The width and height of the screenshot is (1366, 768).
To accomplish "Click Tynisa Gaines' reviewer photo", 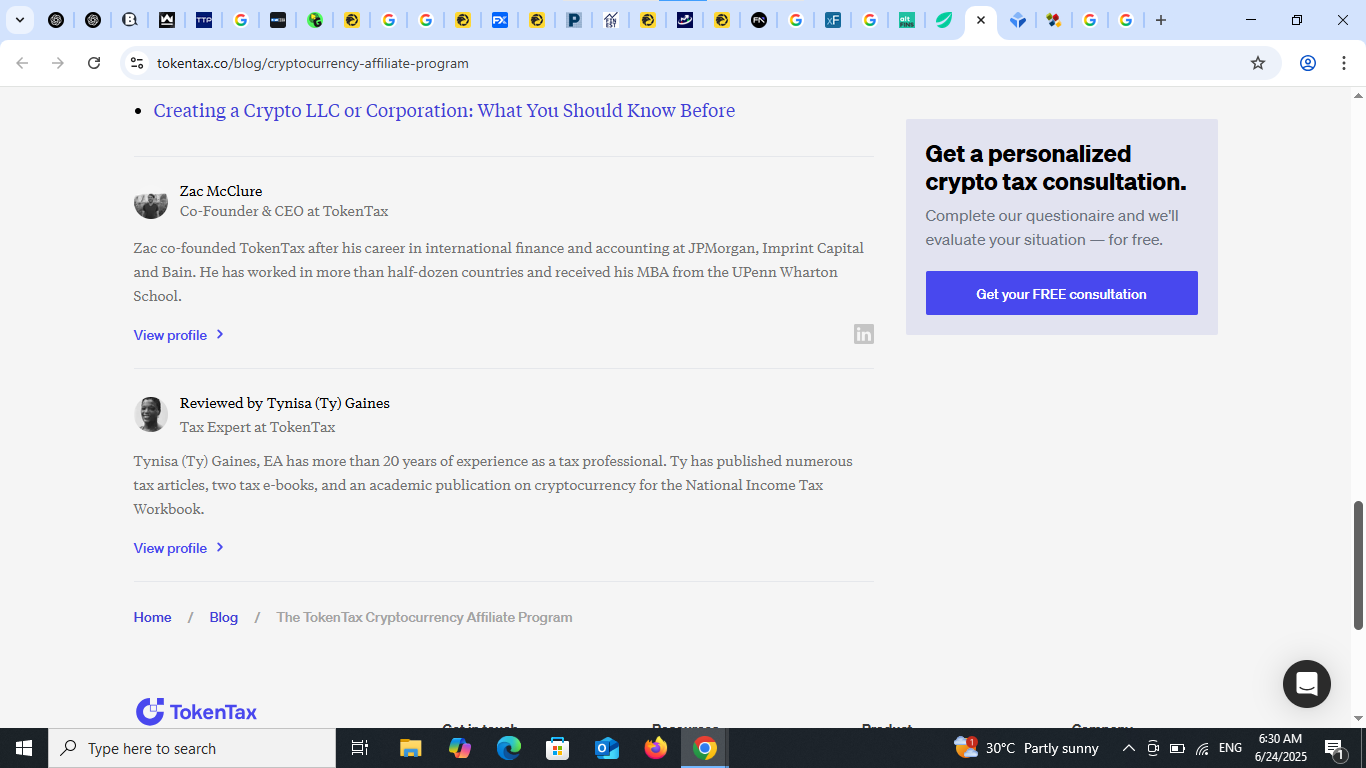I will [151, 414].
